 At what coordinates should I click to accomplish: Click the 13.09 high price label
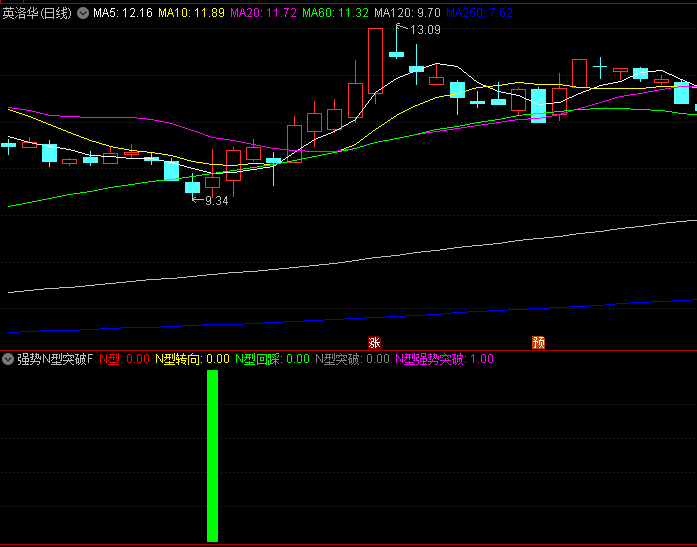(425, 30)
